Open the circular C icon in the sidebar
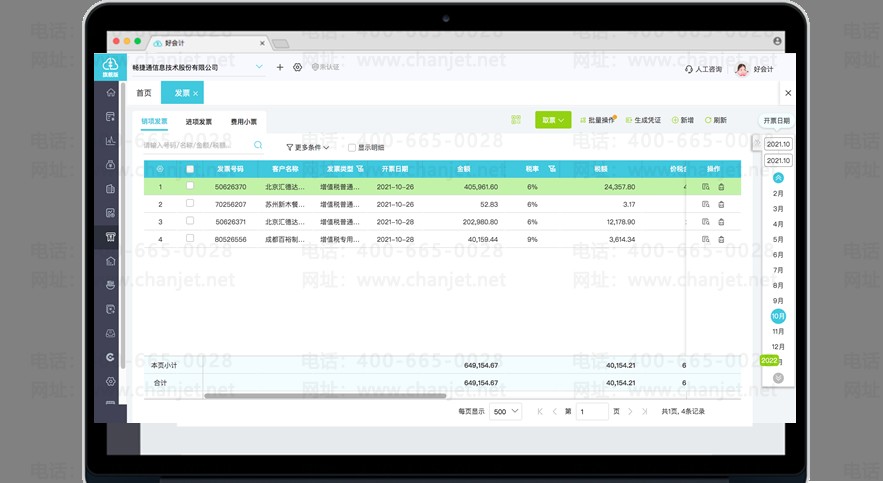Image resolution: width=883 pixels, height=483 pixels. point(110,357)
